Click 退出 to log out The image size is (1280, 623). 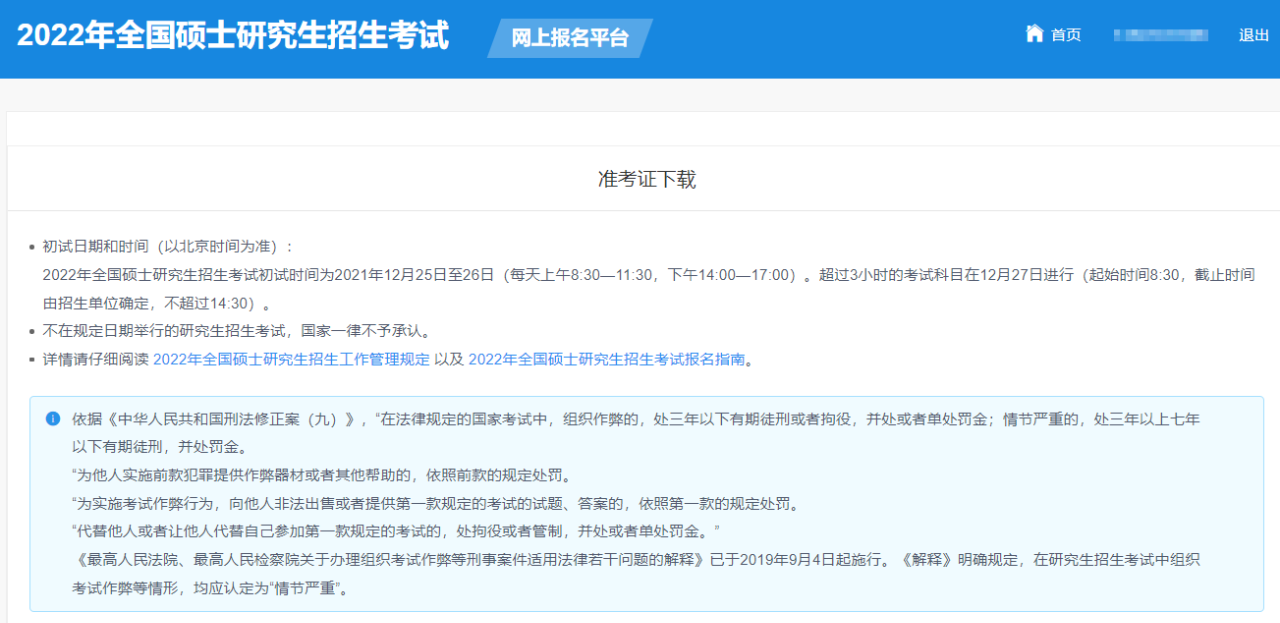[1253, 35]
